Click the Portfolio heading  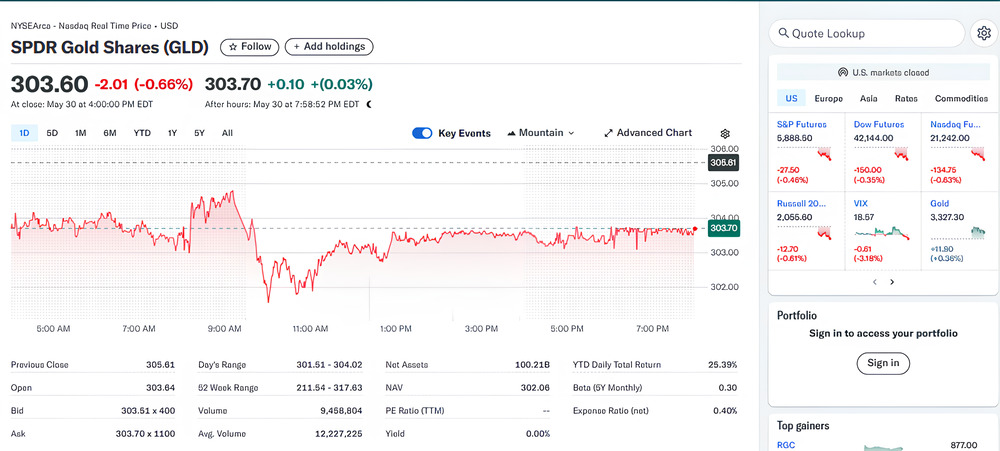797,315
